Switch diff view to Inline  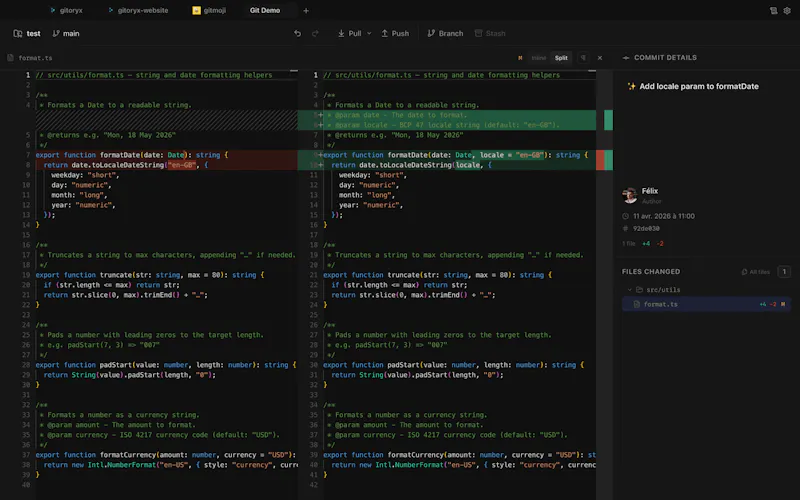tap(539, 58)
